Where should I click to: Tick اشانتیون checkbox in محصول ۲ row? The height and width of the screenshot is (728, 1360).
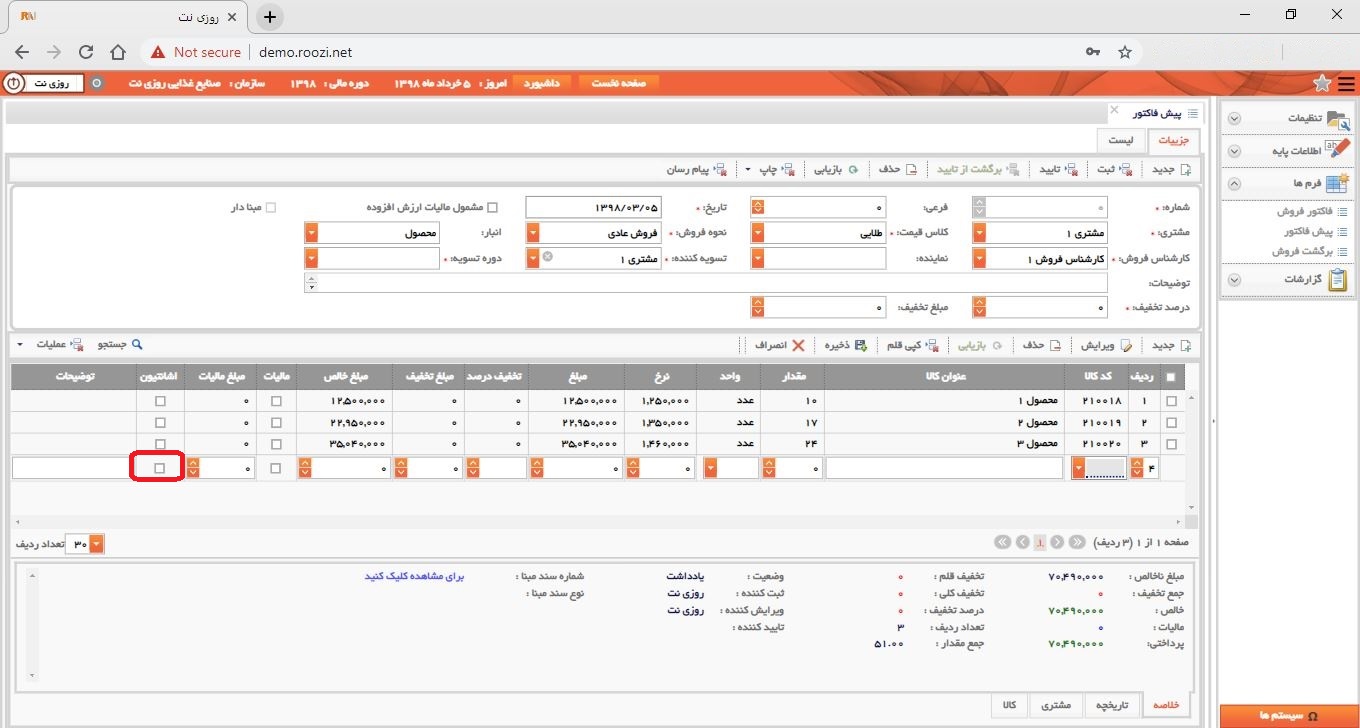[x=160, y=422]
